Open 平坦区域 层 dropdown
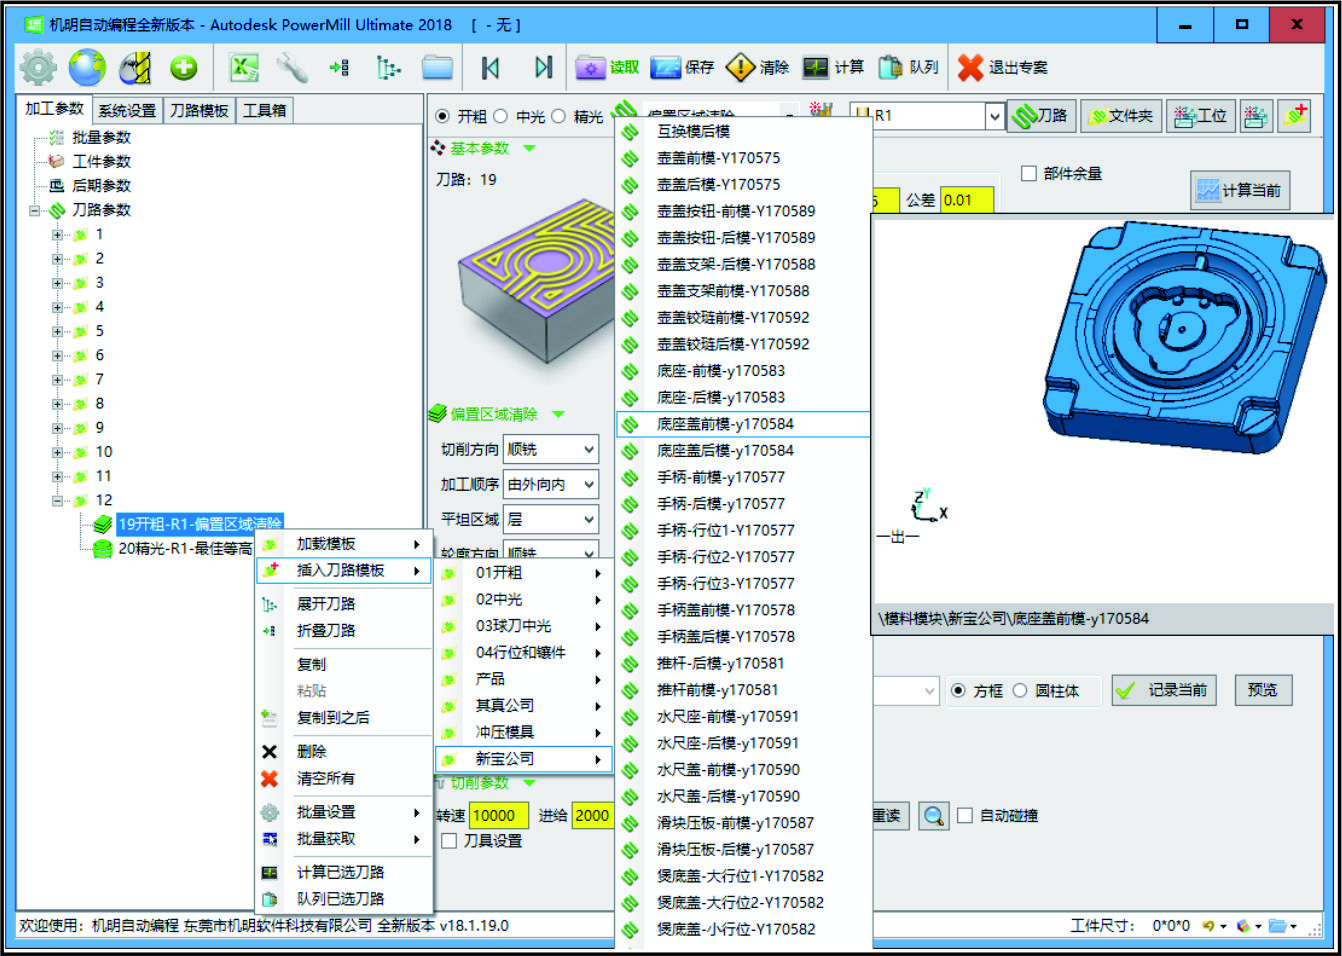The image size is (1342, 956). click(x=551, y=520)
